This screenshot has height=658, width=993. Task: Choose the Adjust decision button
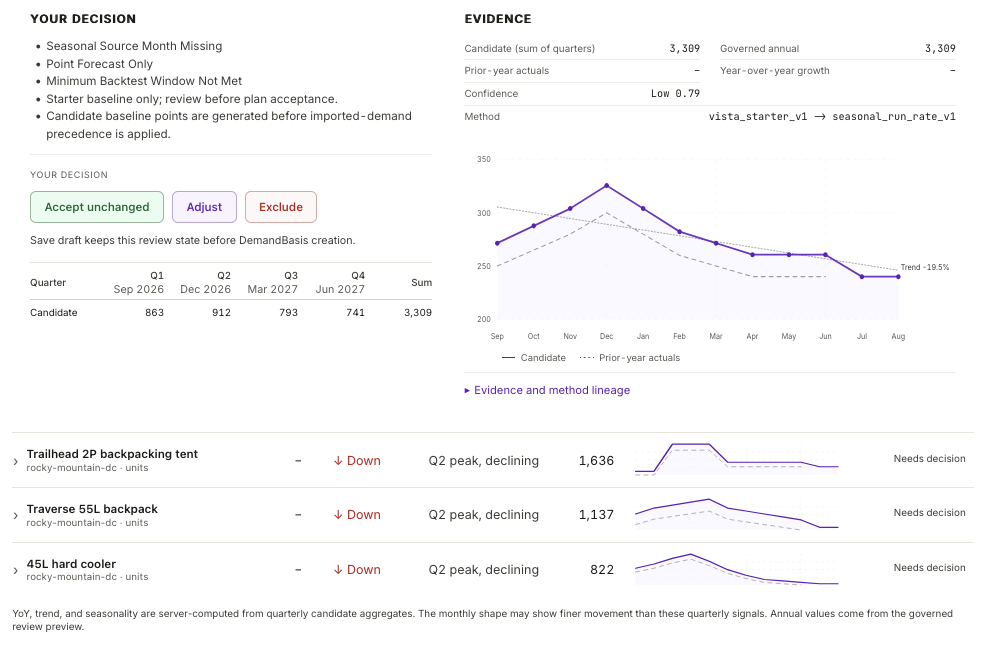pyautogui.click(x=204, y=207)
